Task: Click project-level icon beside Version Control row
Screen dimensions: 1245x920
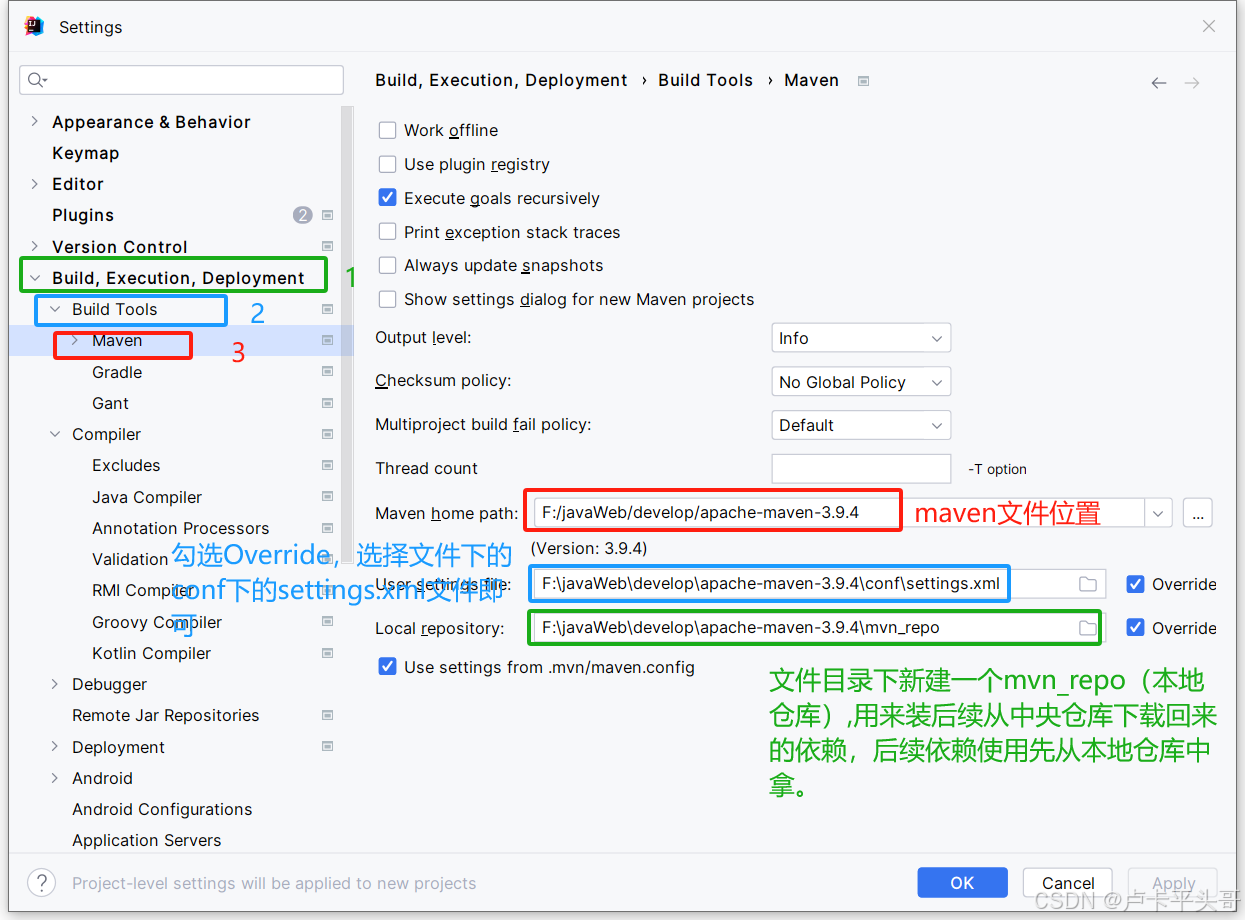Action: pos(327,246)
